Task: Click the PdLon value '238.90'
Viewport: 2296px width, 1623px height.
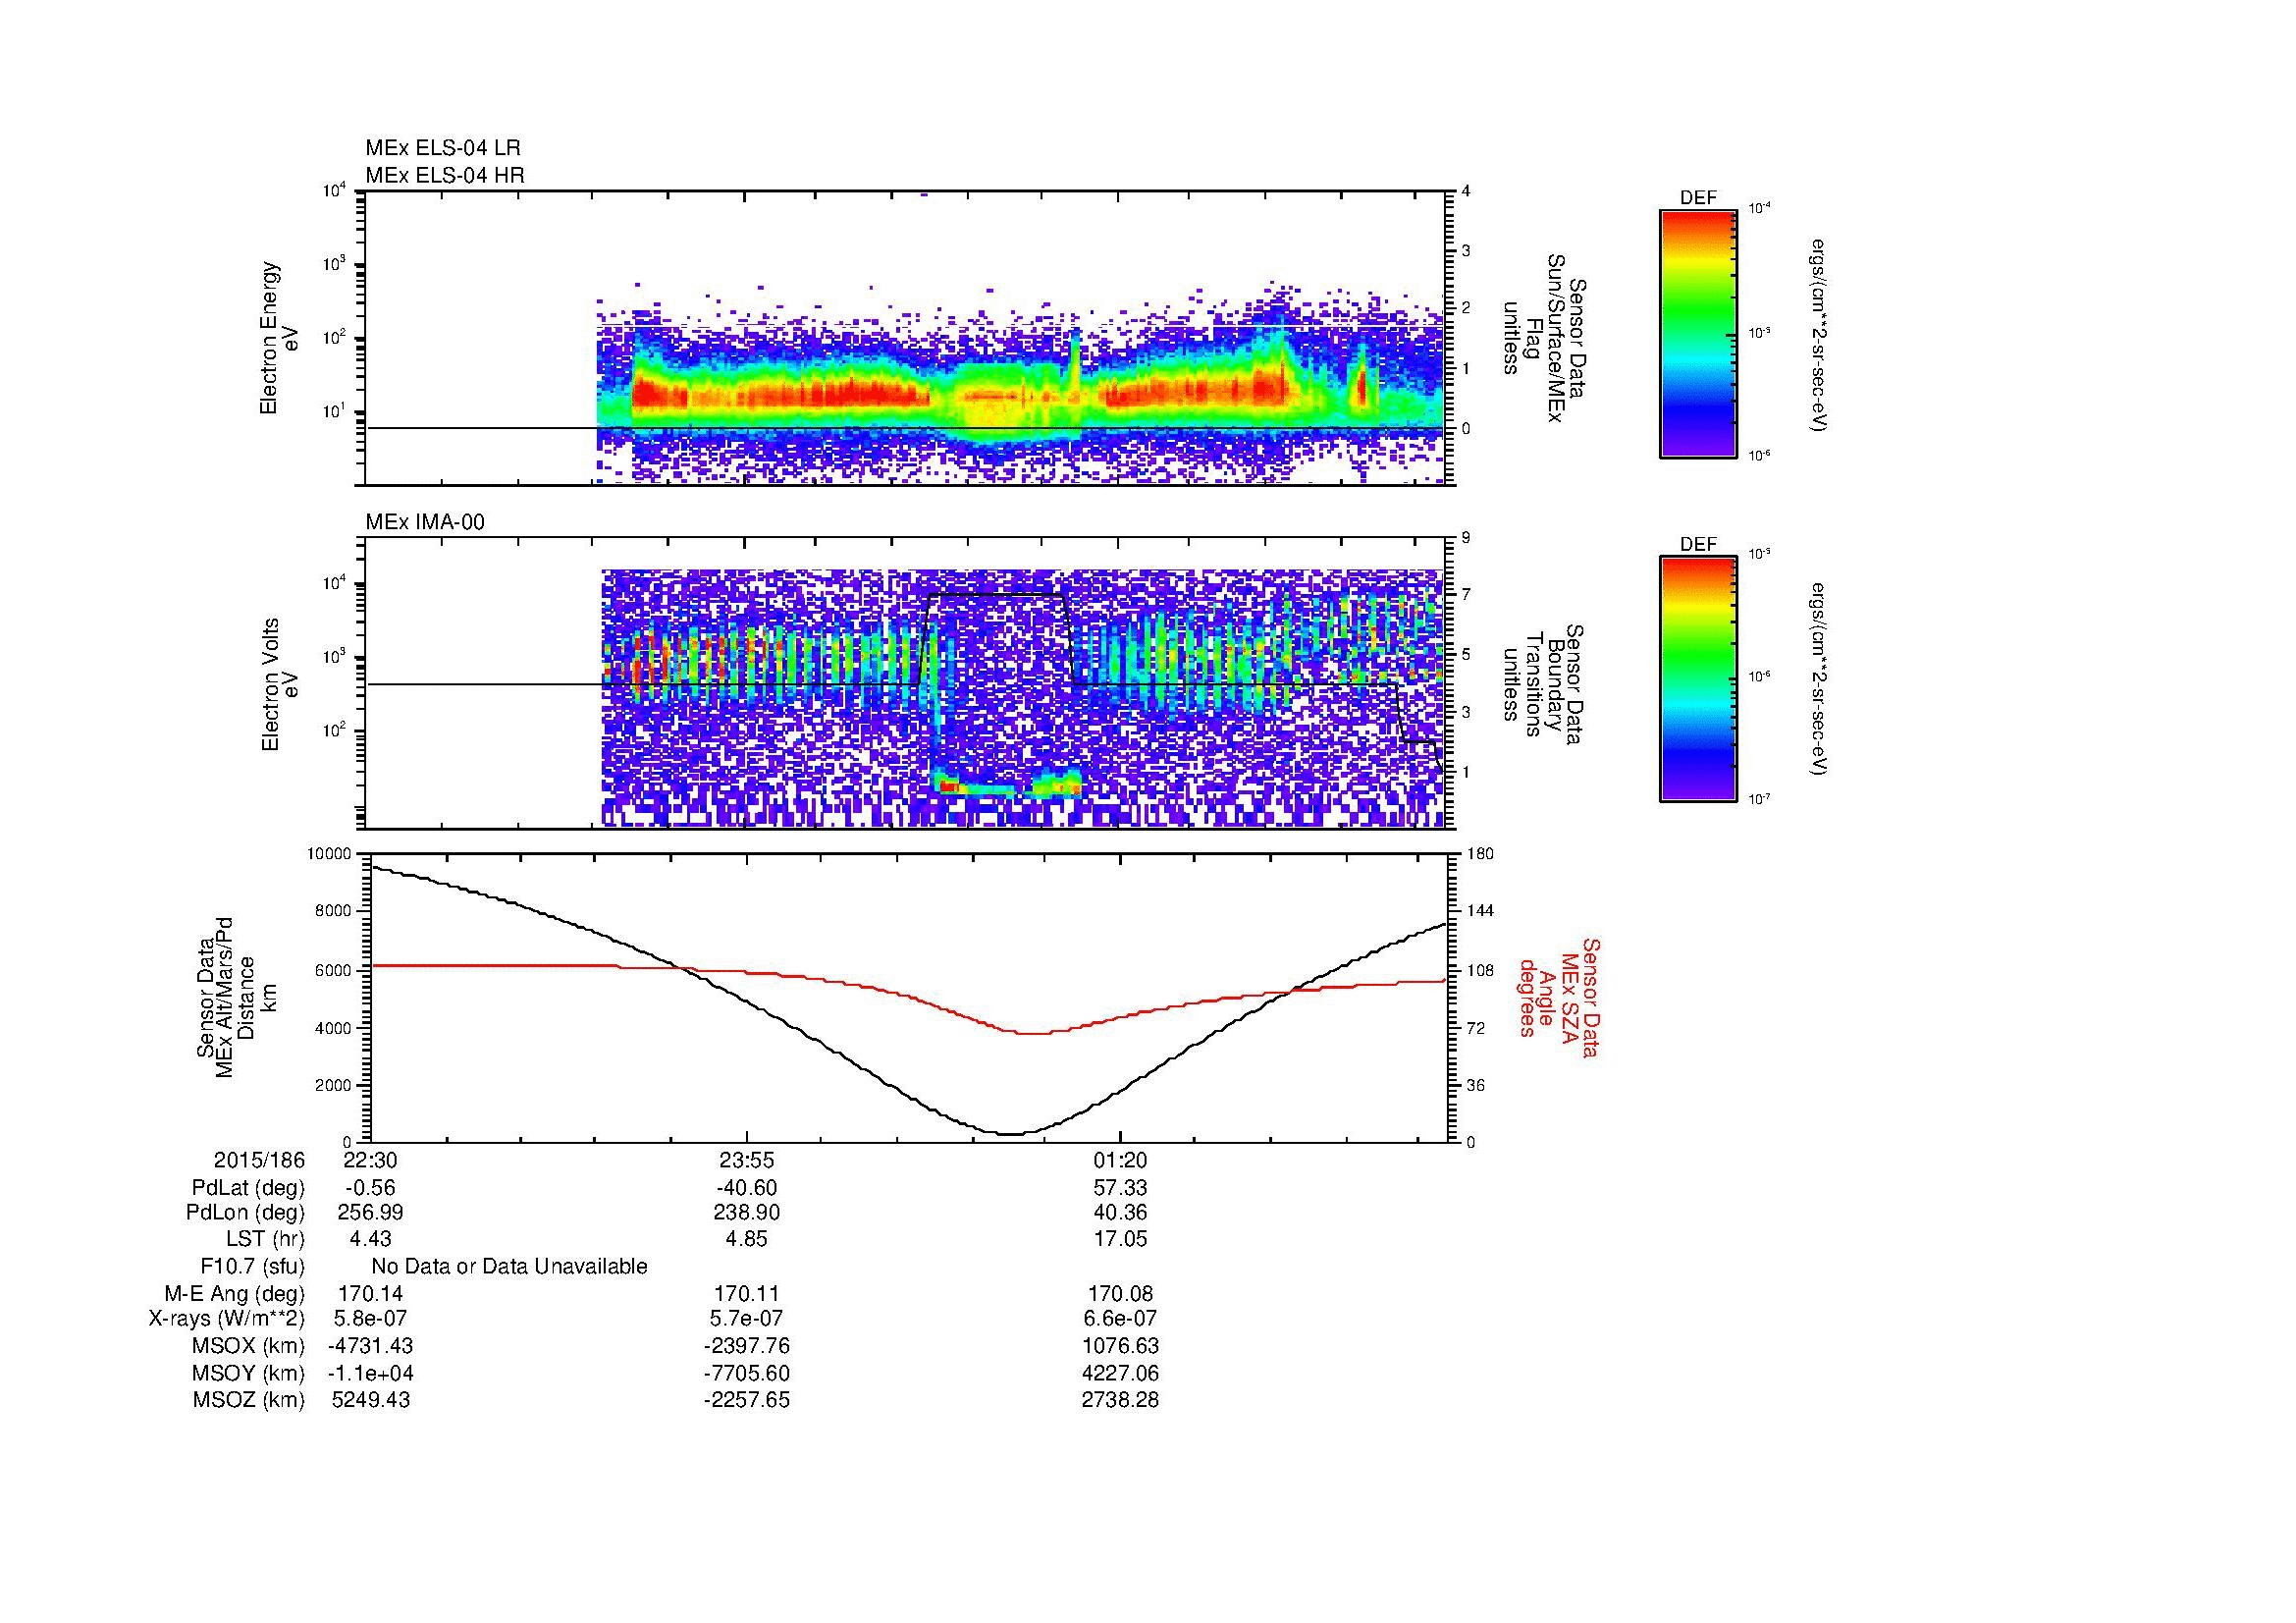Action: point(746,1212)
